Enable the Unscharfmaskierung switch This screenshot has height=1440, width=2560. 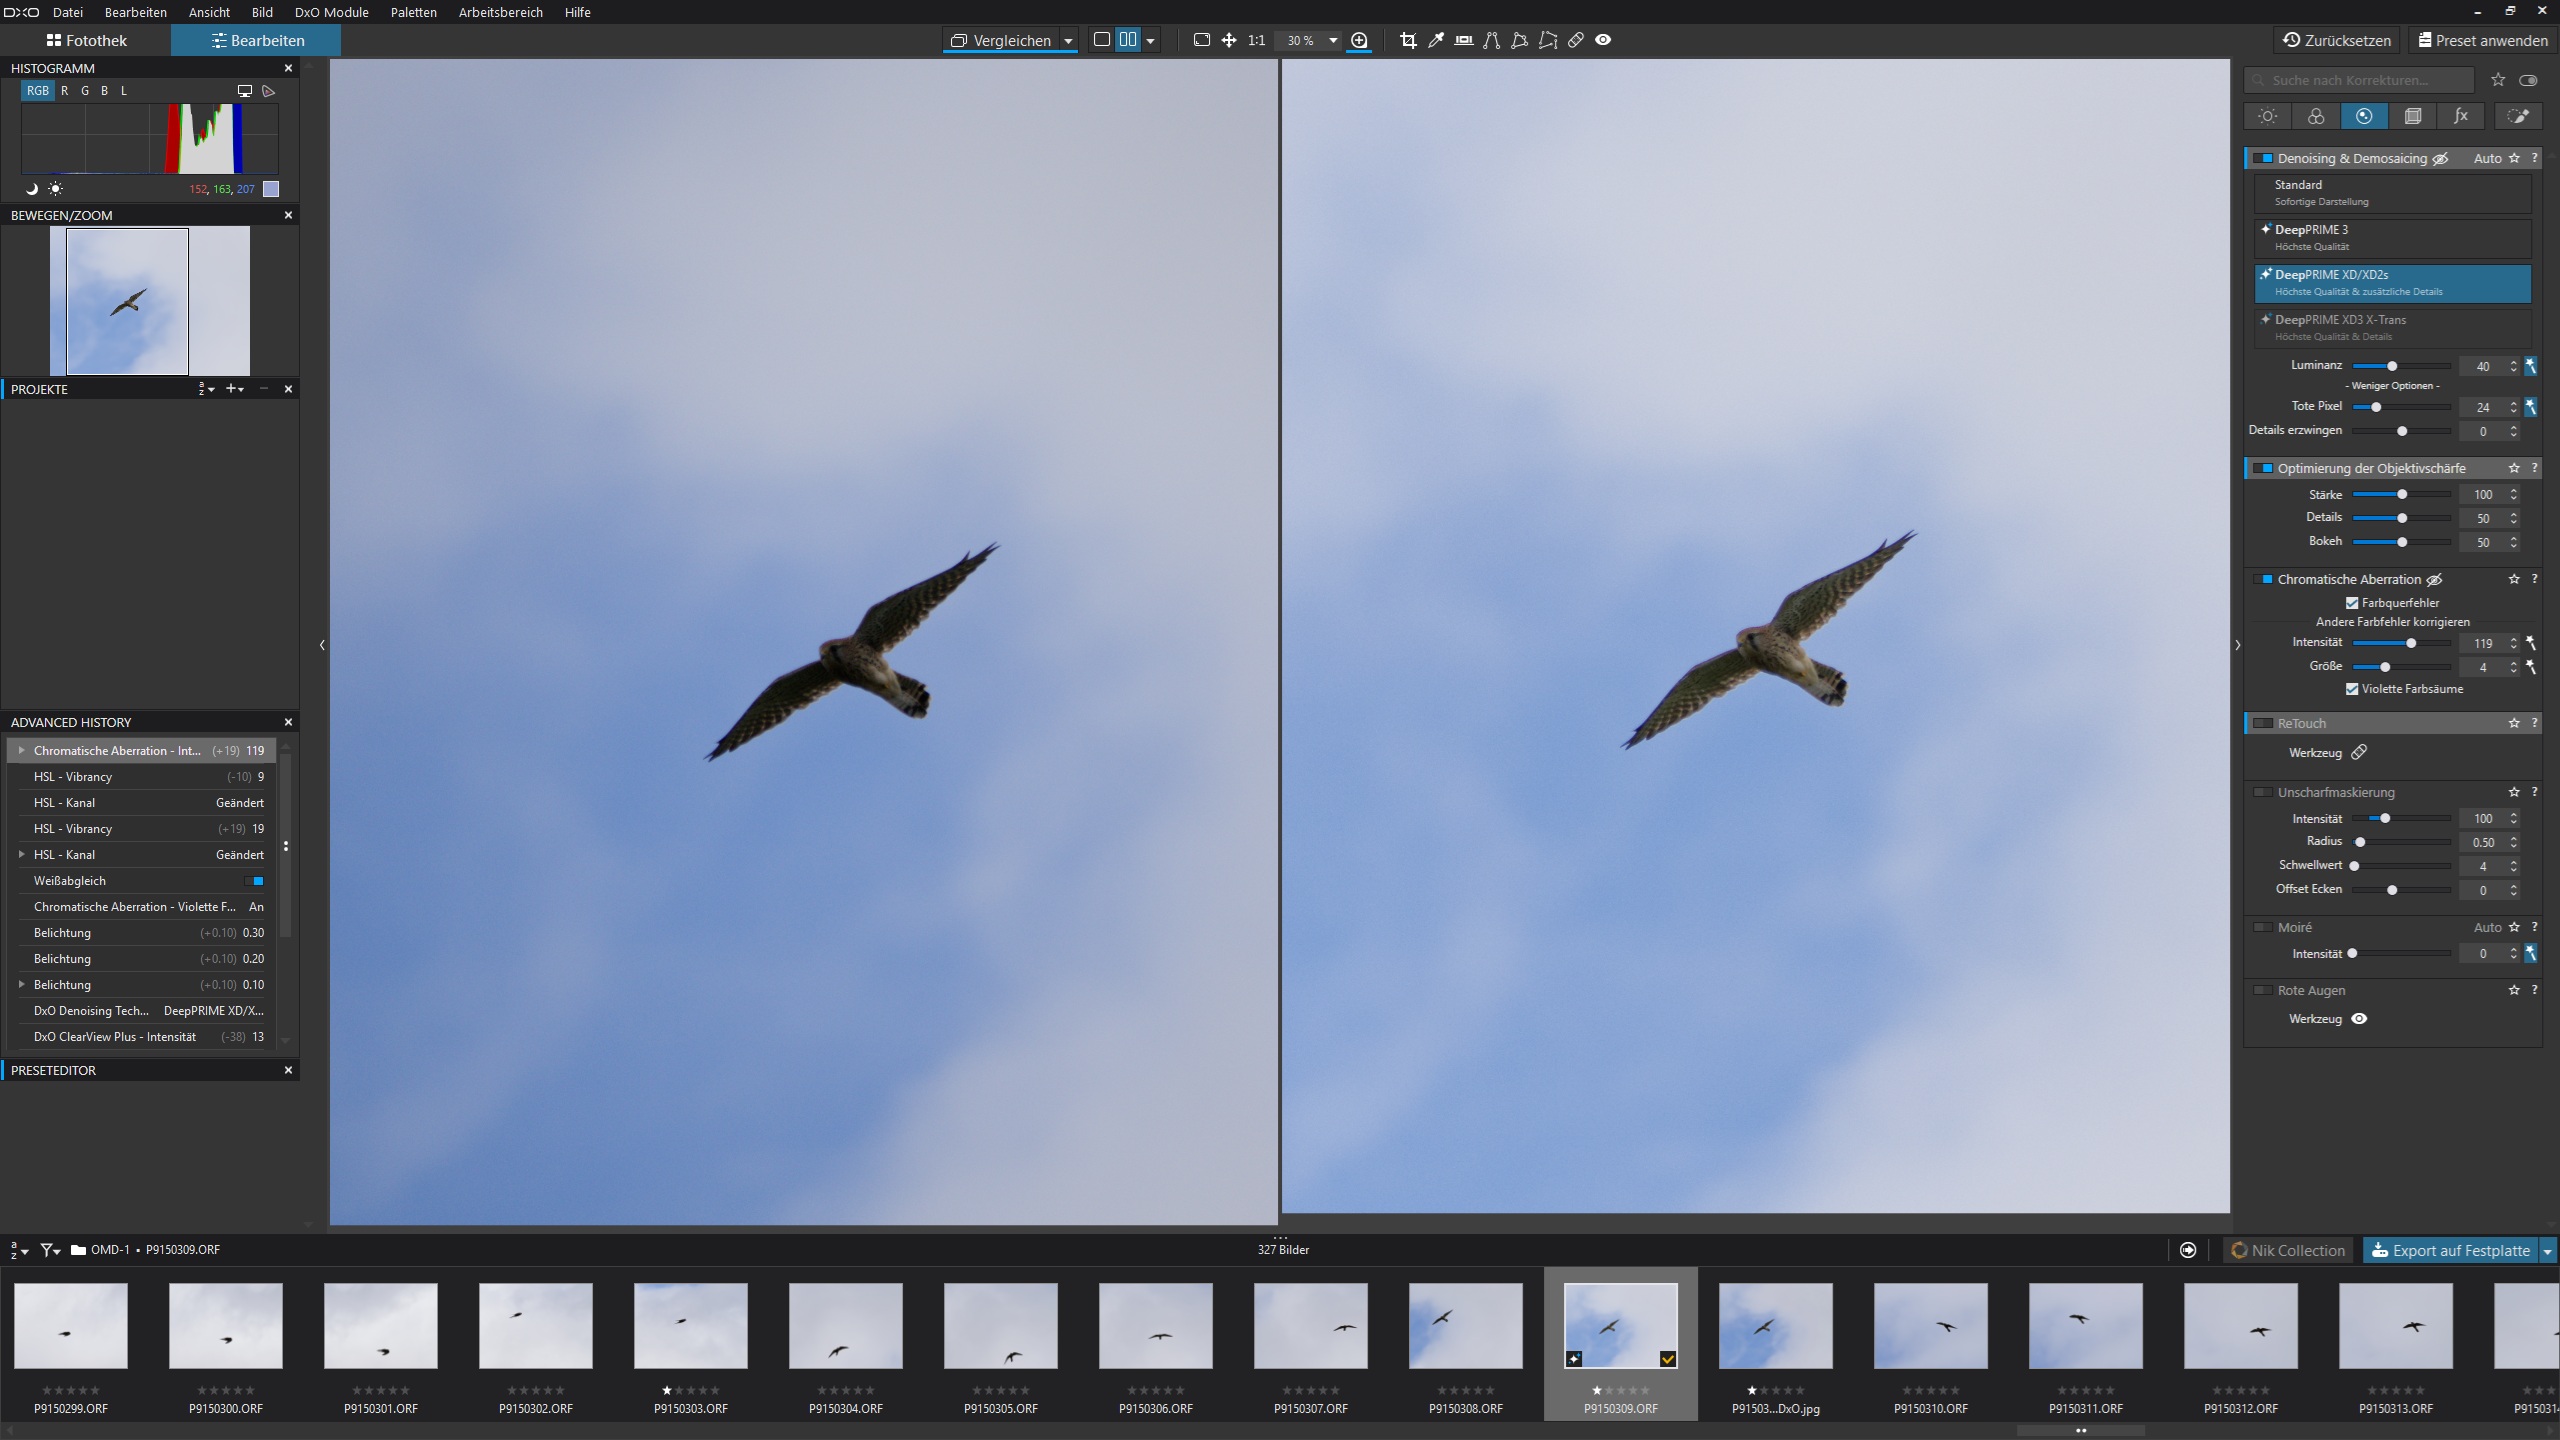pos(2263,792)
